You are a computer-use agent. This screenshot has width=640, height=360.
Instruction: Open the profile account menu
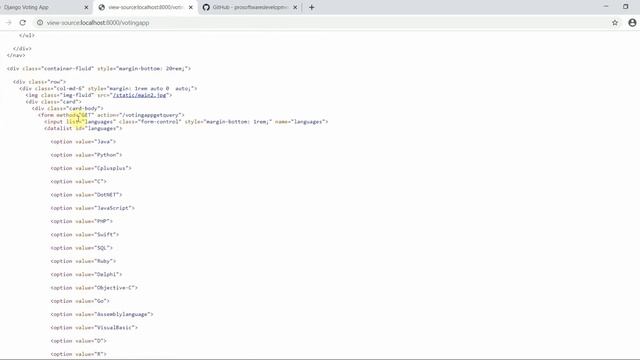click(x=632, y=23)
